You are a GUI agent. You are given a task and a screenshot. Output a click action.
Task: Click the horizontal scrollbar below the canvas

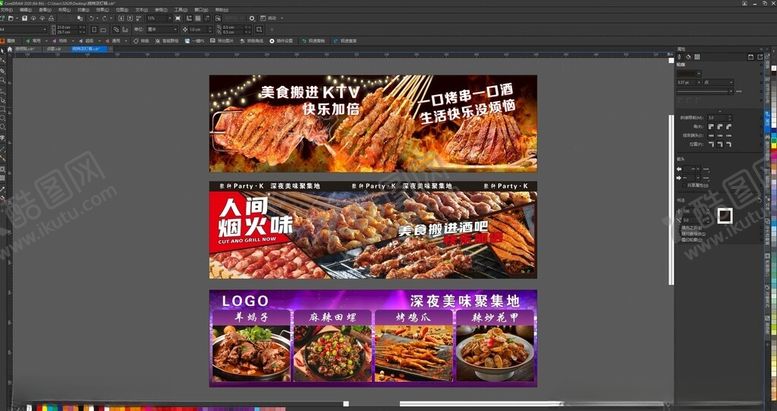tap(481, 404)
